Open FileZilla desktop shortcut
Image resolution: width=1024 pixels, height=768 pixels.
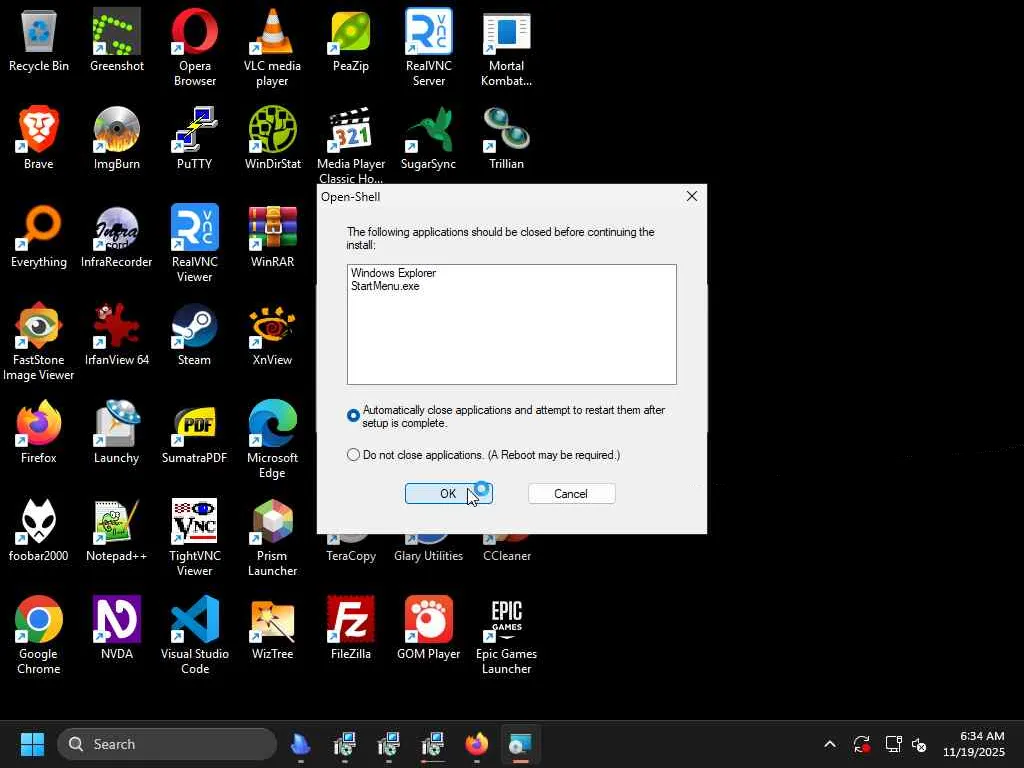tap(351, 628)
